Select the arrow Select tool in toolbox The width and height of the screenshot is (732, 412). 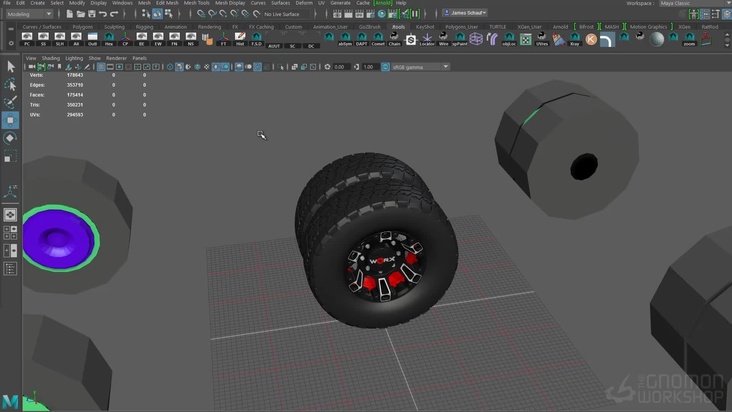pyautogui.click(x=11, y=67)
